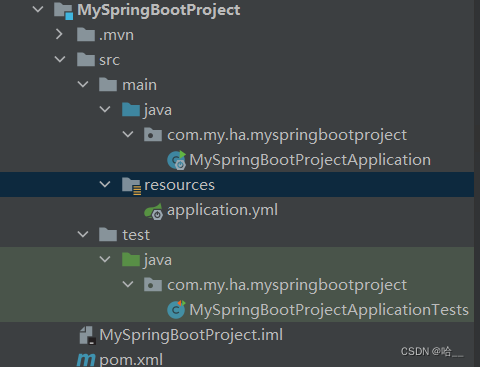The image size is (480, 367).
Task: Collapse the main folder chevron
Action: click(83, 84)
